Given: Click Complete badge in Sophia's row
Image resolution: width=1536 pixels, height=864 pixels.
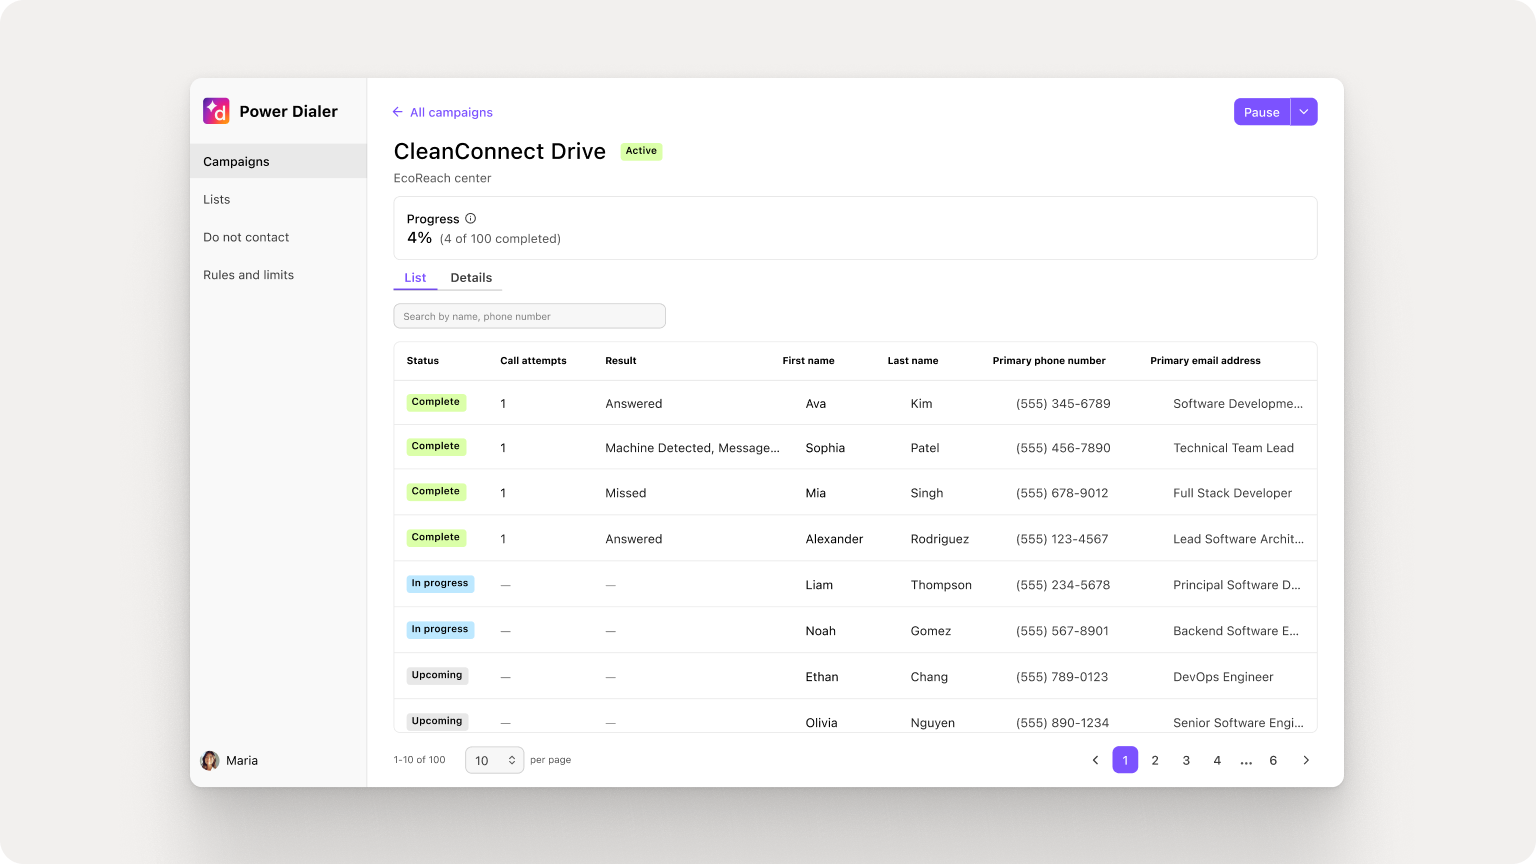Looking at the screenshot, I should click(436, 446).
